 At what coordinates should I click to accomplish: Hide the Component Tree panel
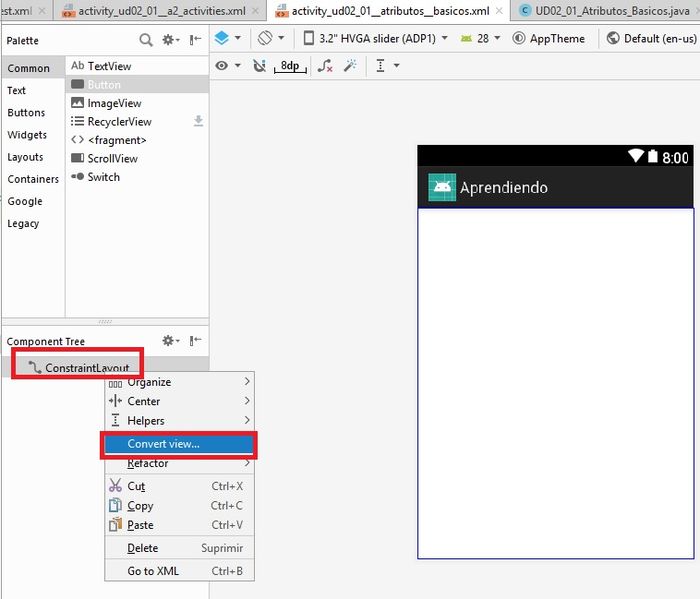tap(195, 341)
